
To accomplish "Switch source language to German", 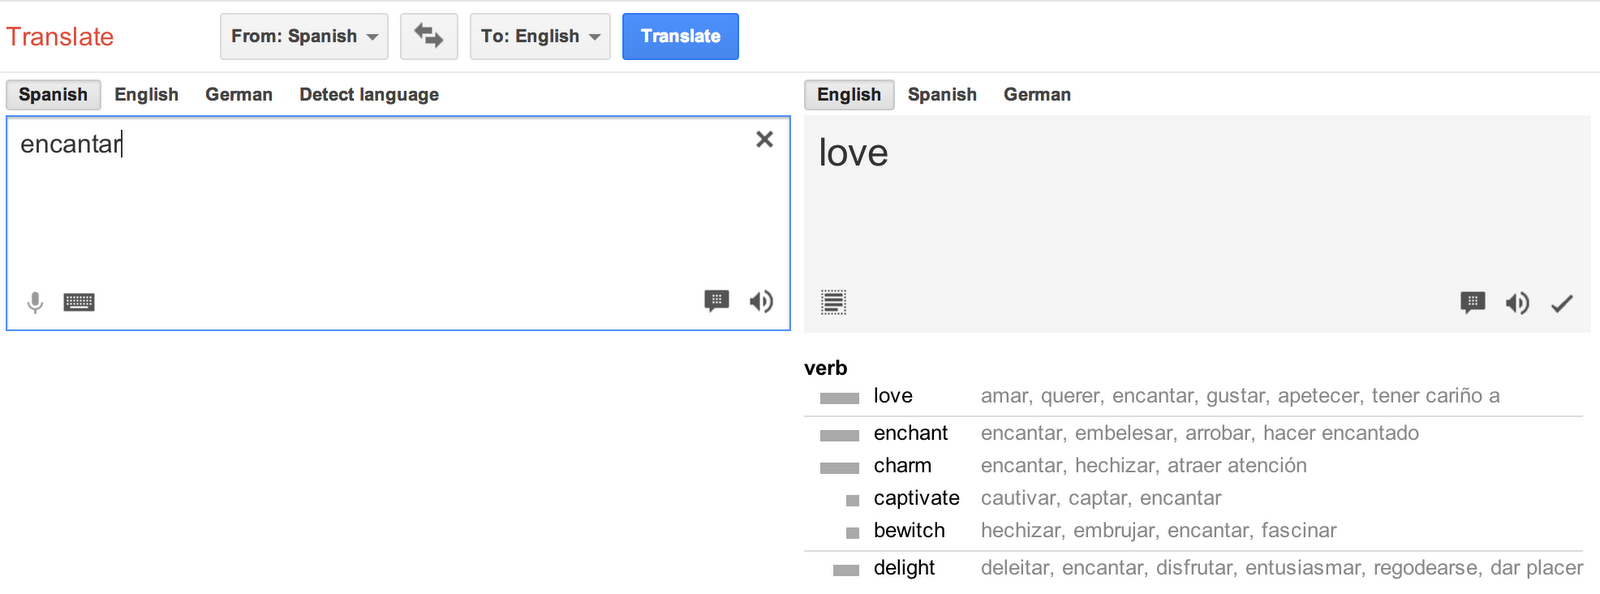I will 239,95.
